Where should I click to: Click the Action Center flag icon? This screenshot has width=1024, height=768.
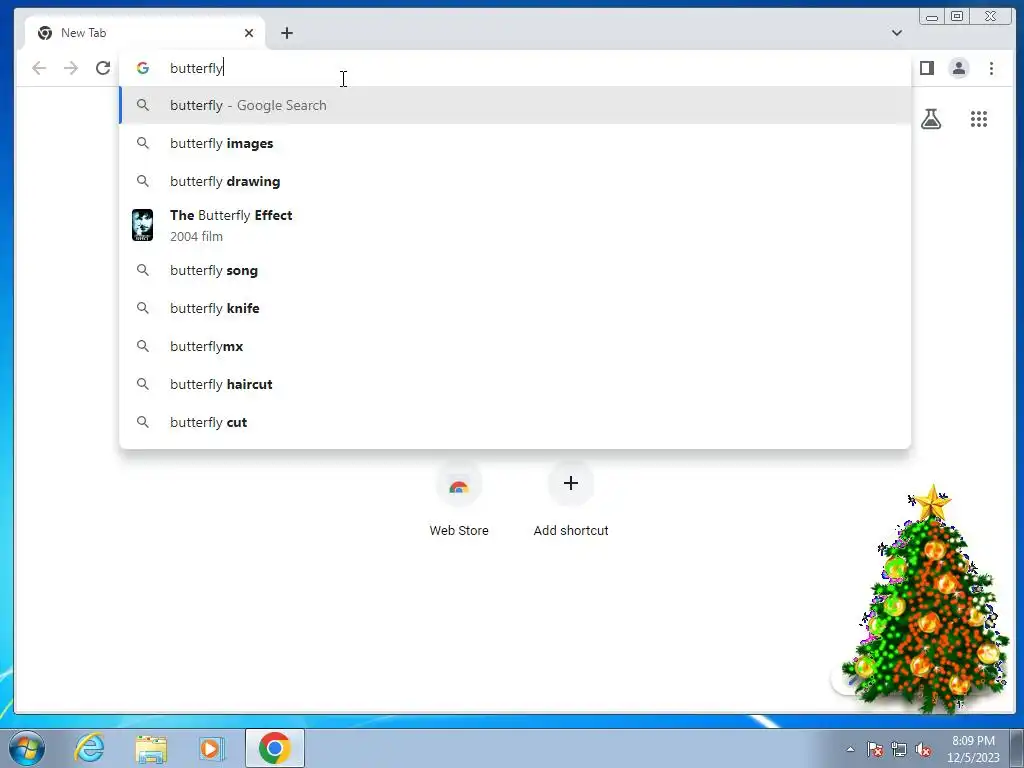pos(875,749)
